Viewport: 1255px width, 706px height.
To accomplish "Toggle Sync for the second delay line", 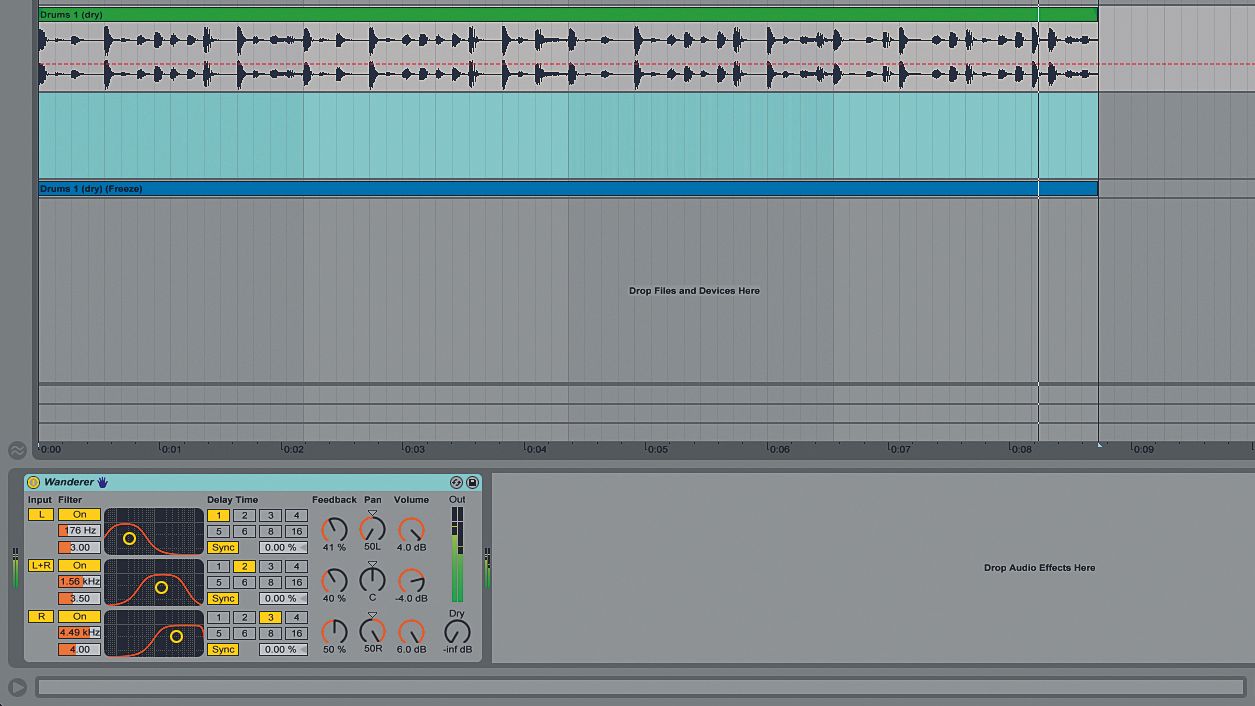I will tap(223, 599).
